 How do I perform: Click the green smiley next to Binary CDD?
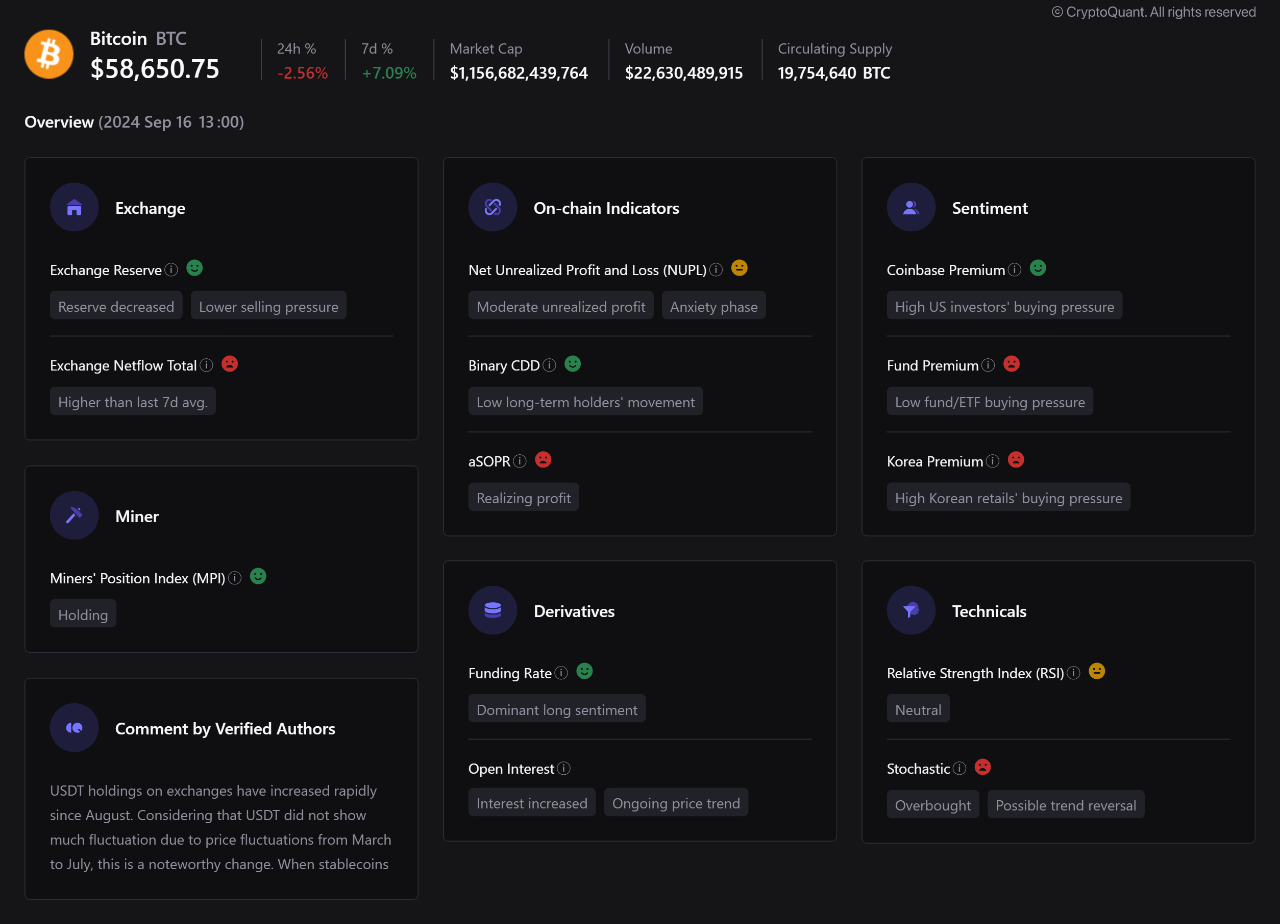(573, 364)
